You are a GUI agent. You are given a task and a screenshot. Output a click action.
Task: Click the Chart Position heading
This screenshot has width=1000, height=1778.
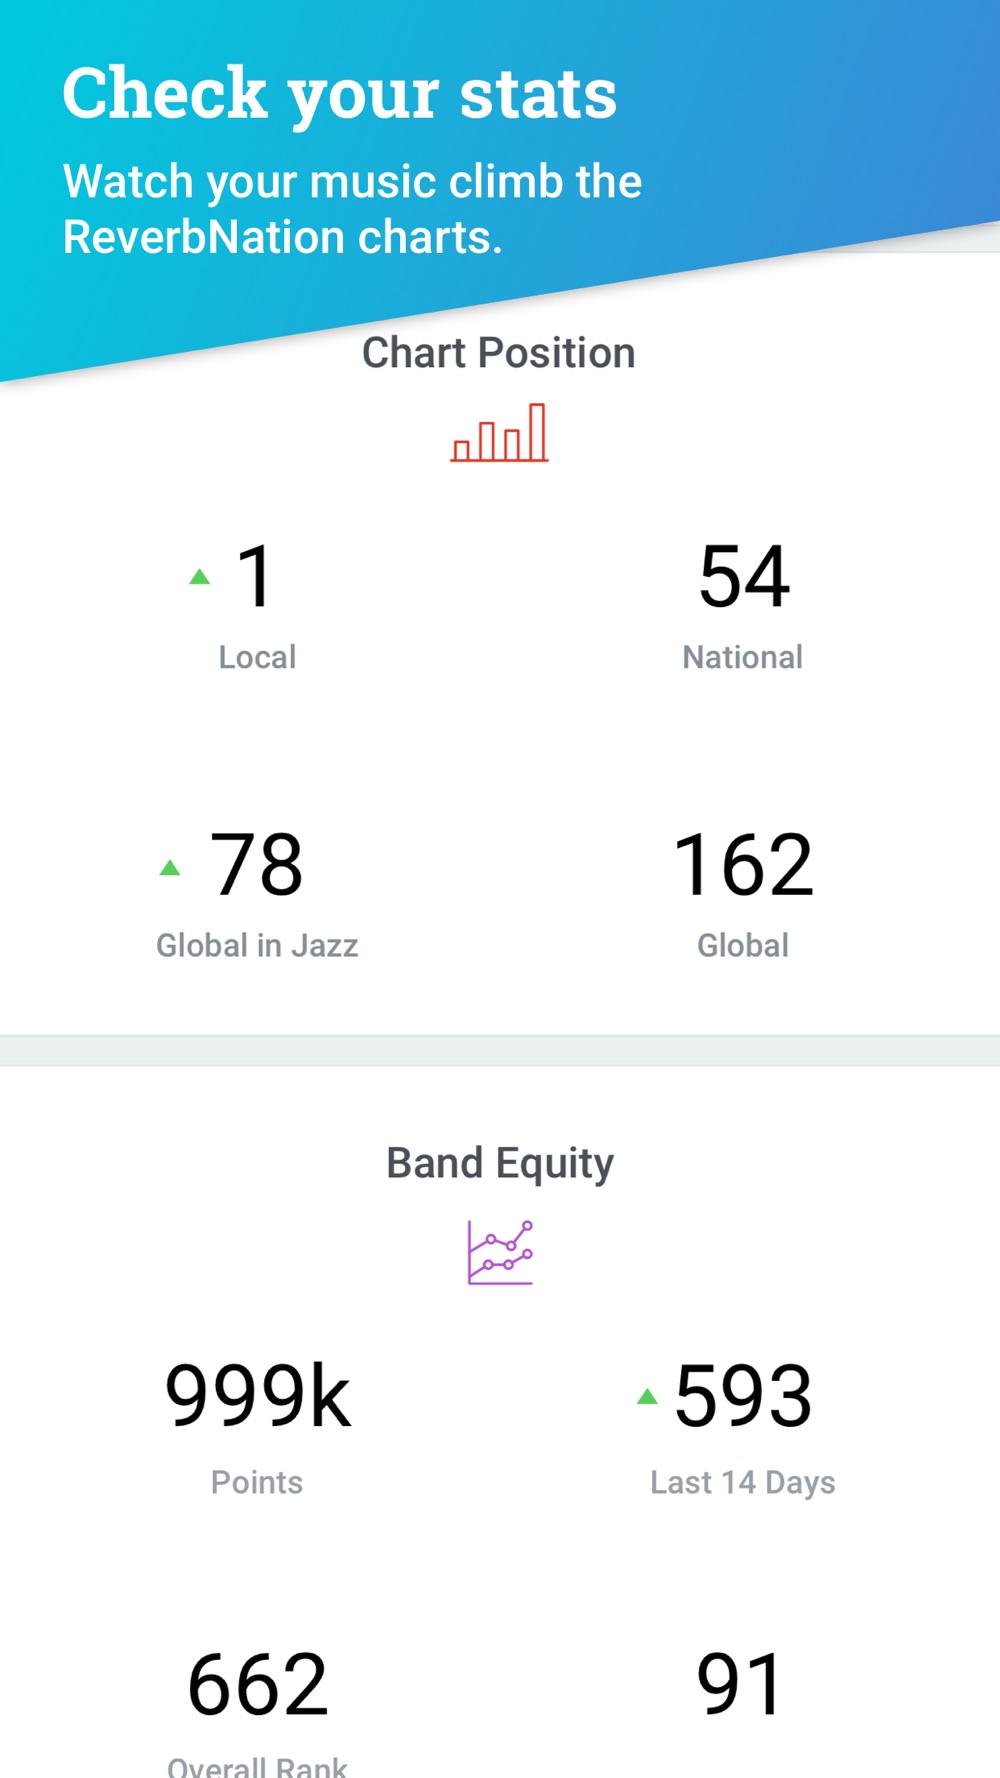(499, 353)
